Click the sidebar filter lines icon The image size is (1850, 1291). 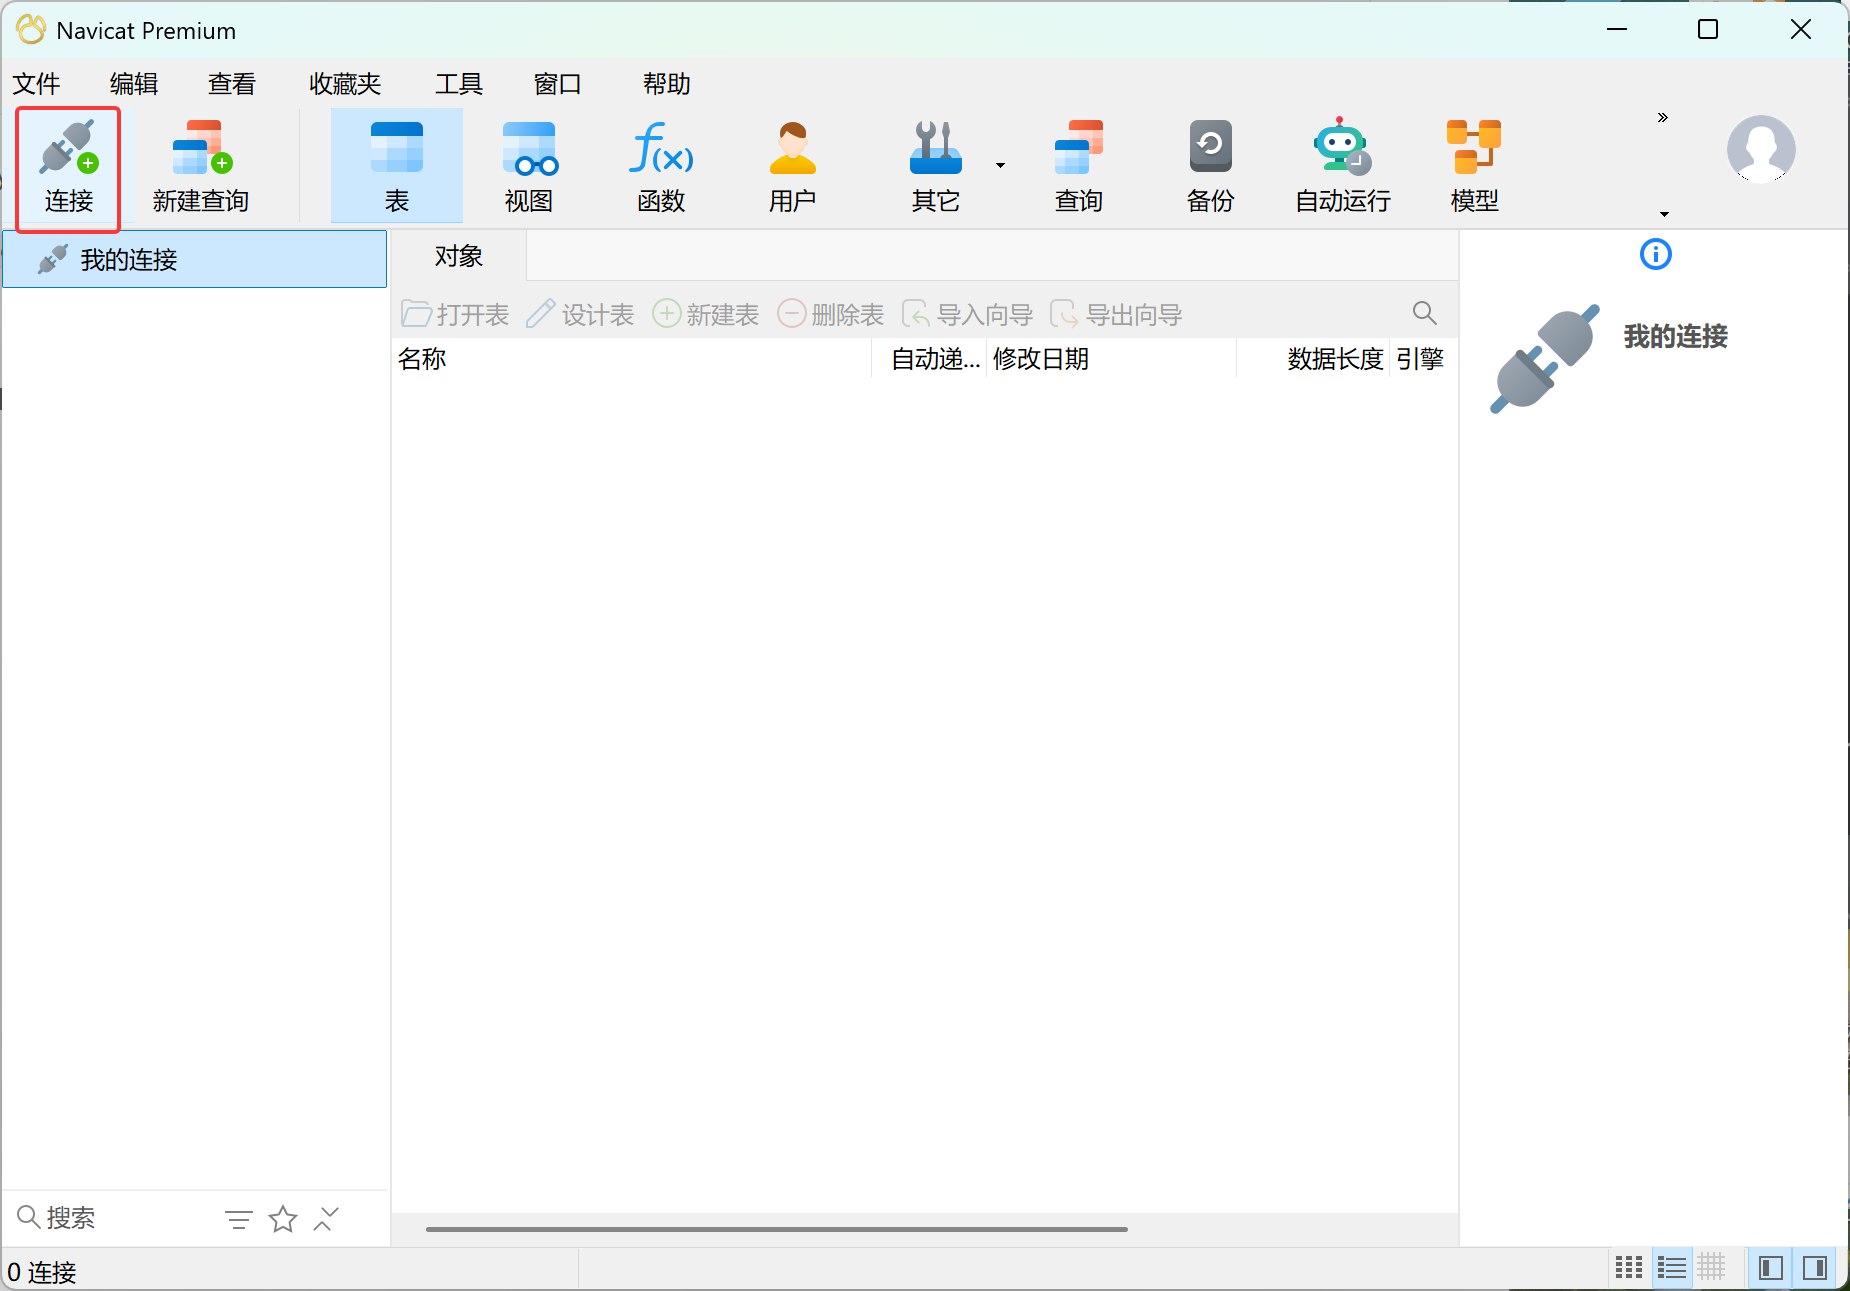238,1219
